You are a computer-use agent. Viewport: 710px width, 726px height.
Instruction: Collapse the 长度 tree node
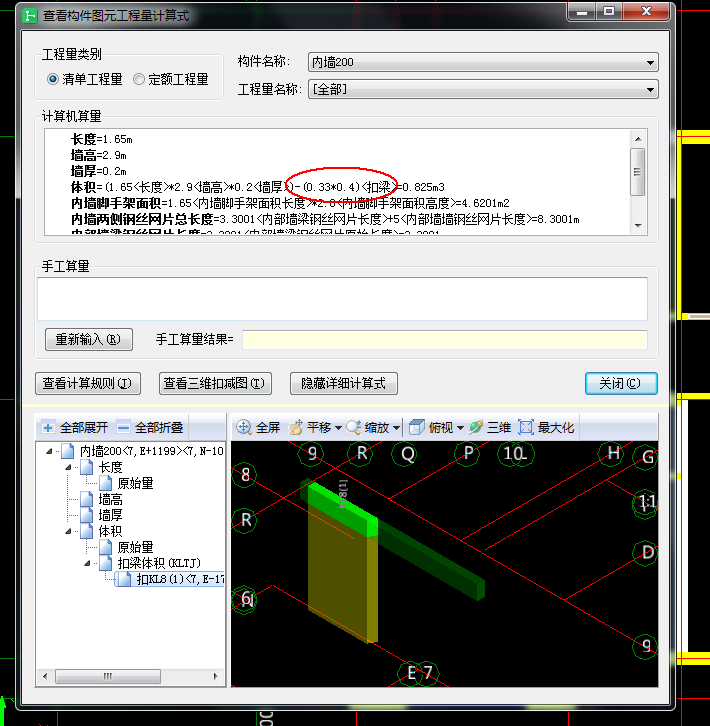coord(68,467)
